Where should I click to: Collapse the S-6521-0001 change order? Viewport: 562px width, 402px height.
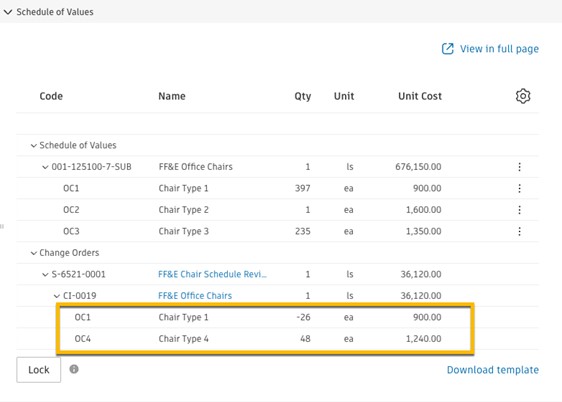click(45, 274)
